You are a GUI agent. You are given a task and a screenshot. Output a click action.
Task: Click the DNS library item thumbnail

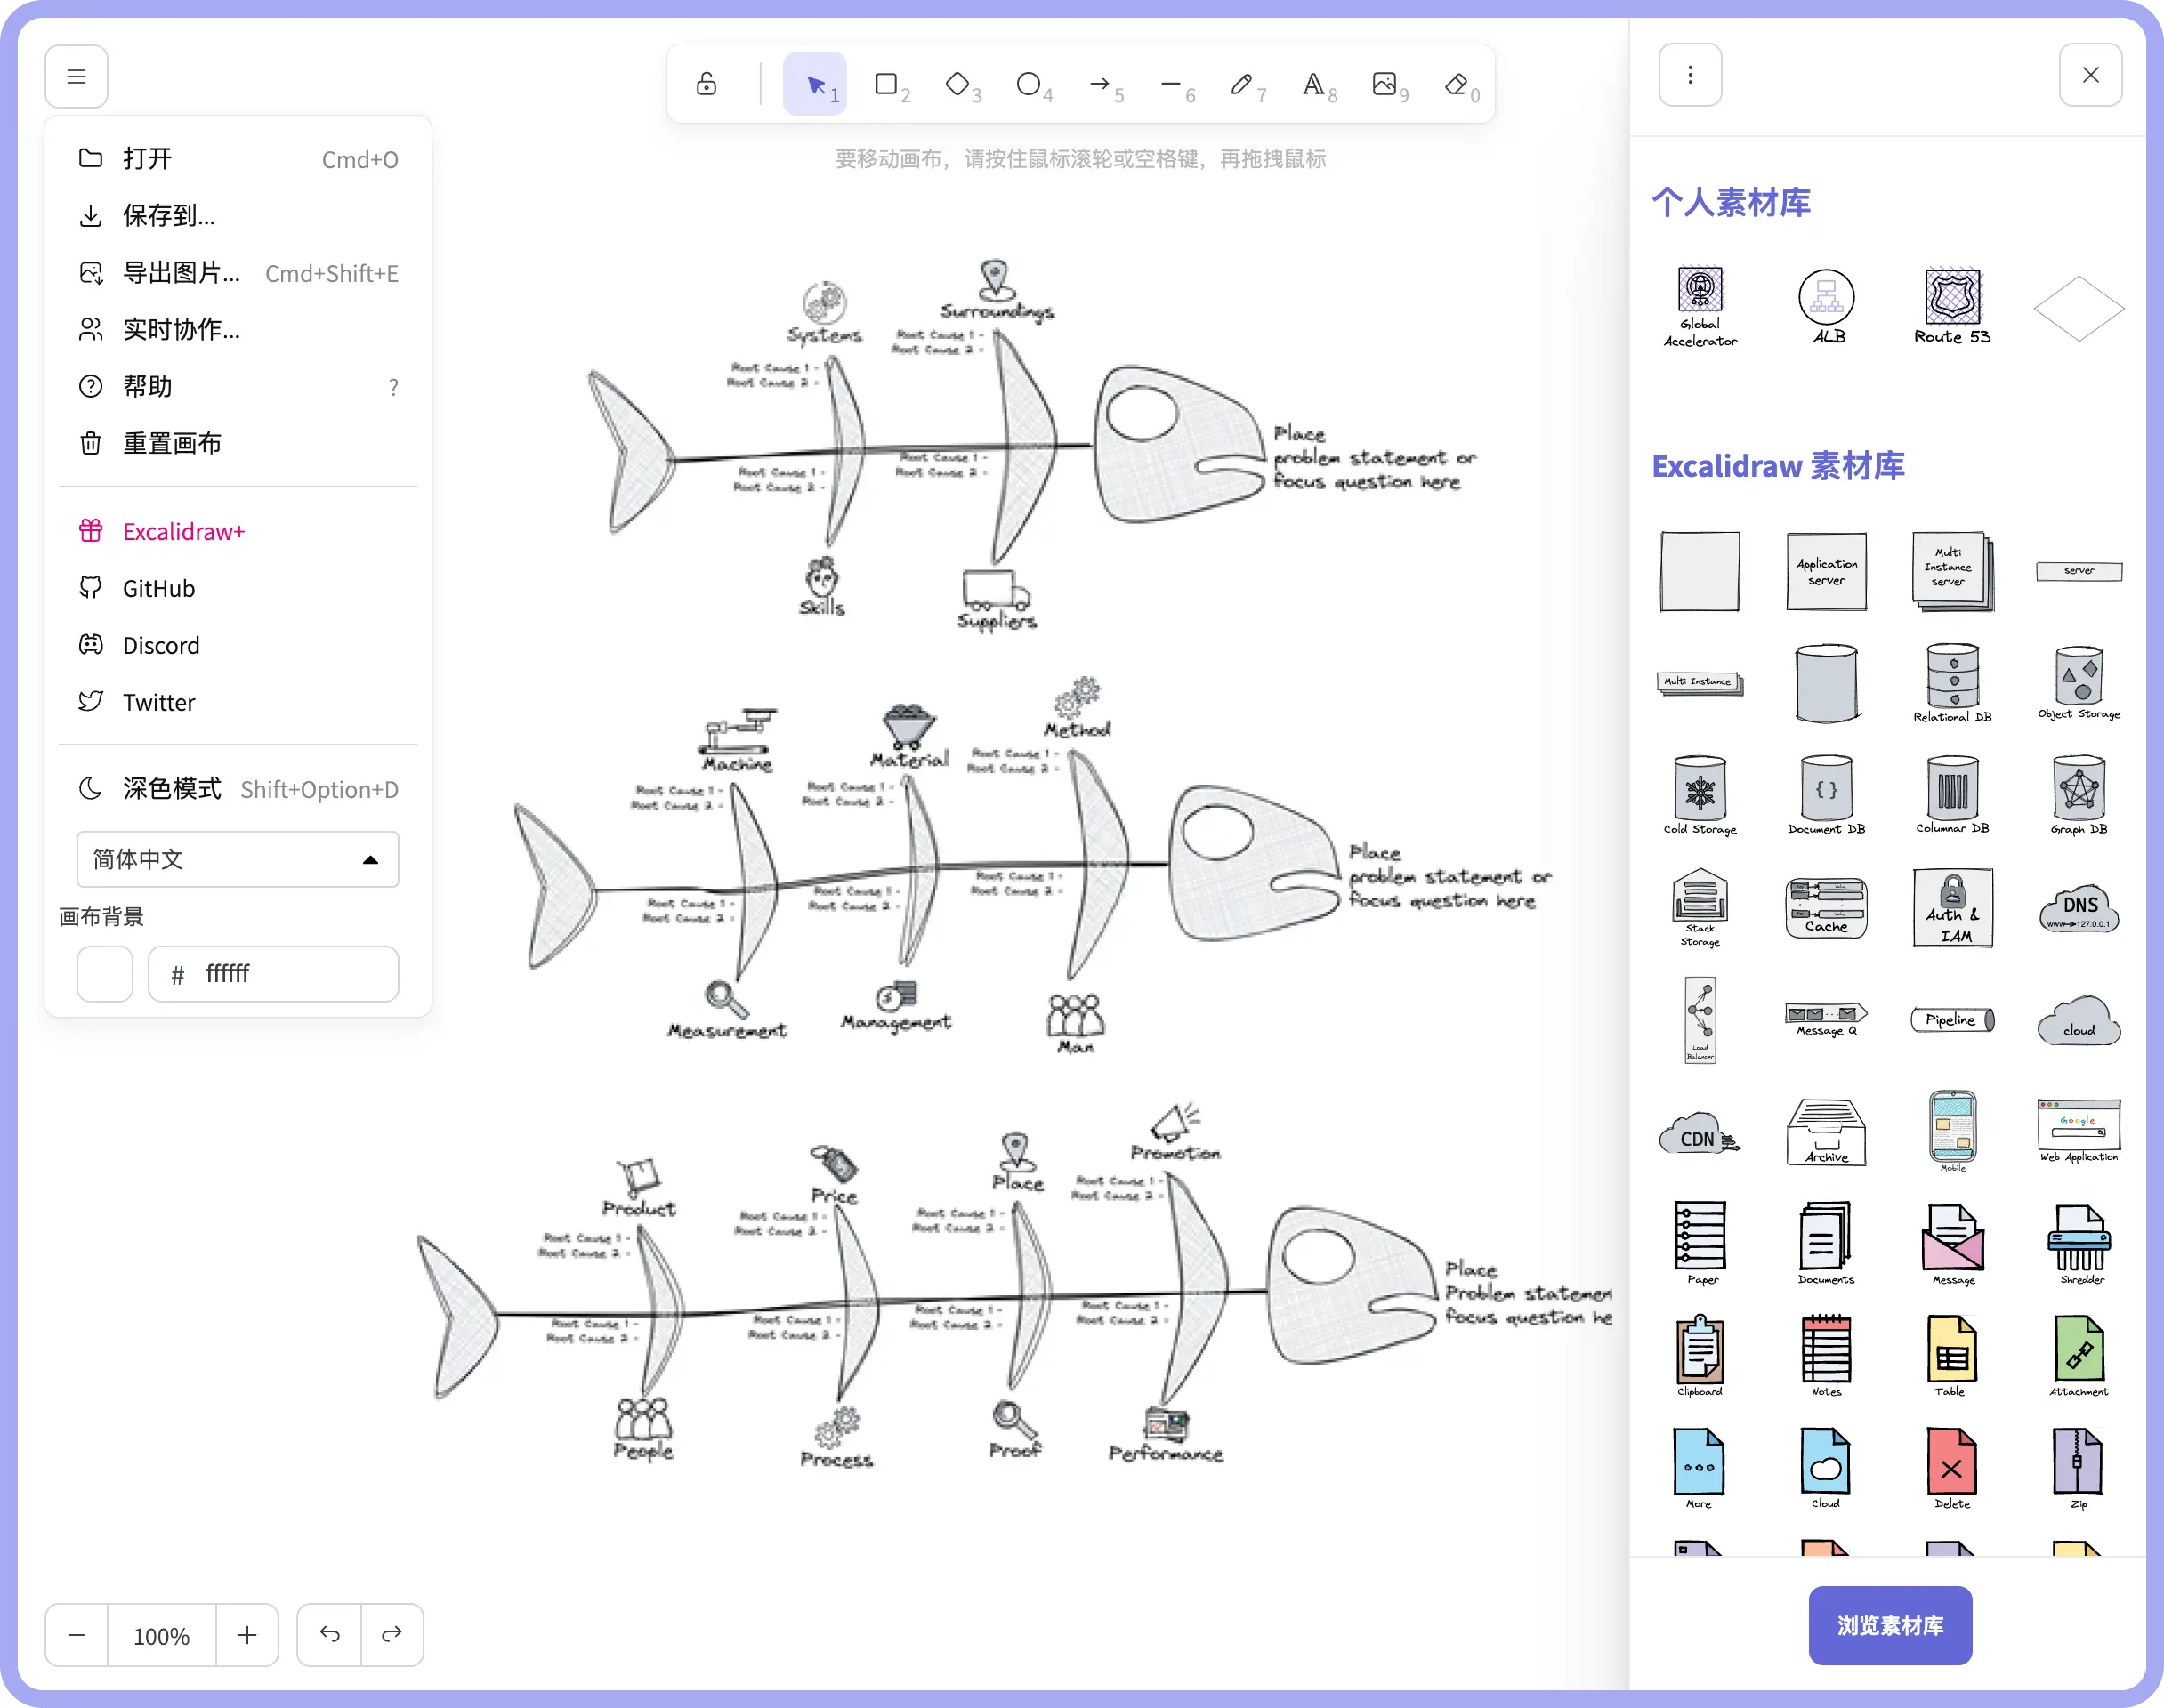click(2079, 909)
